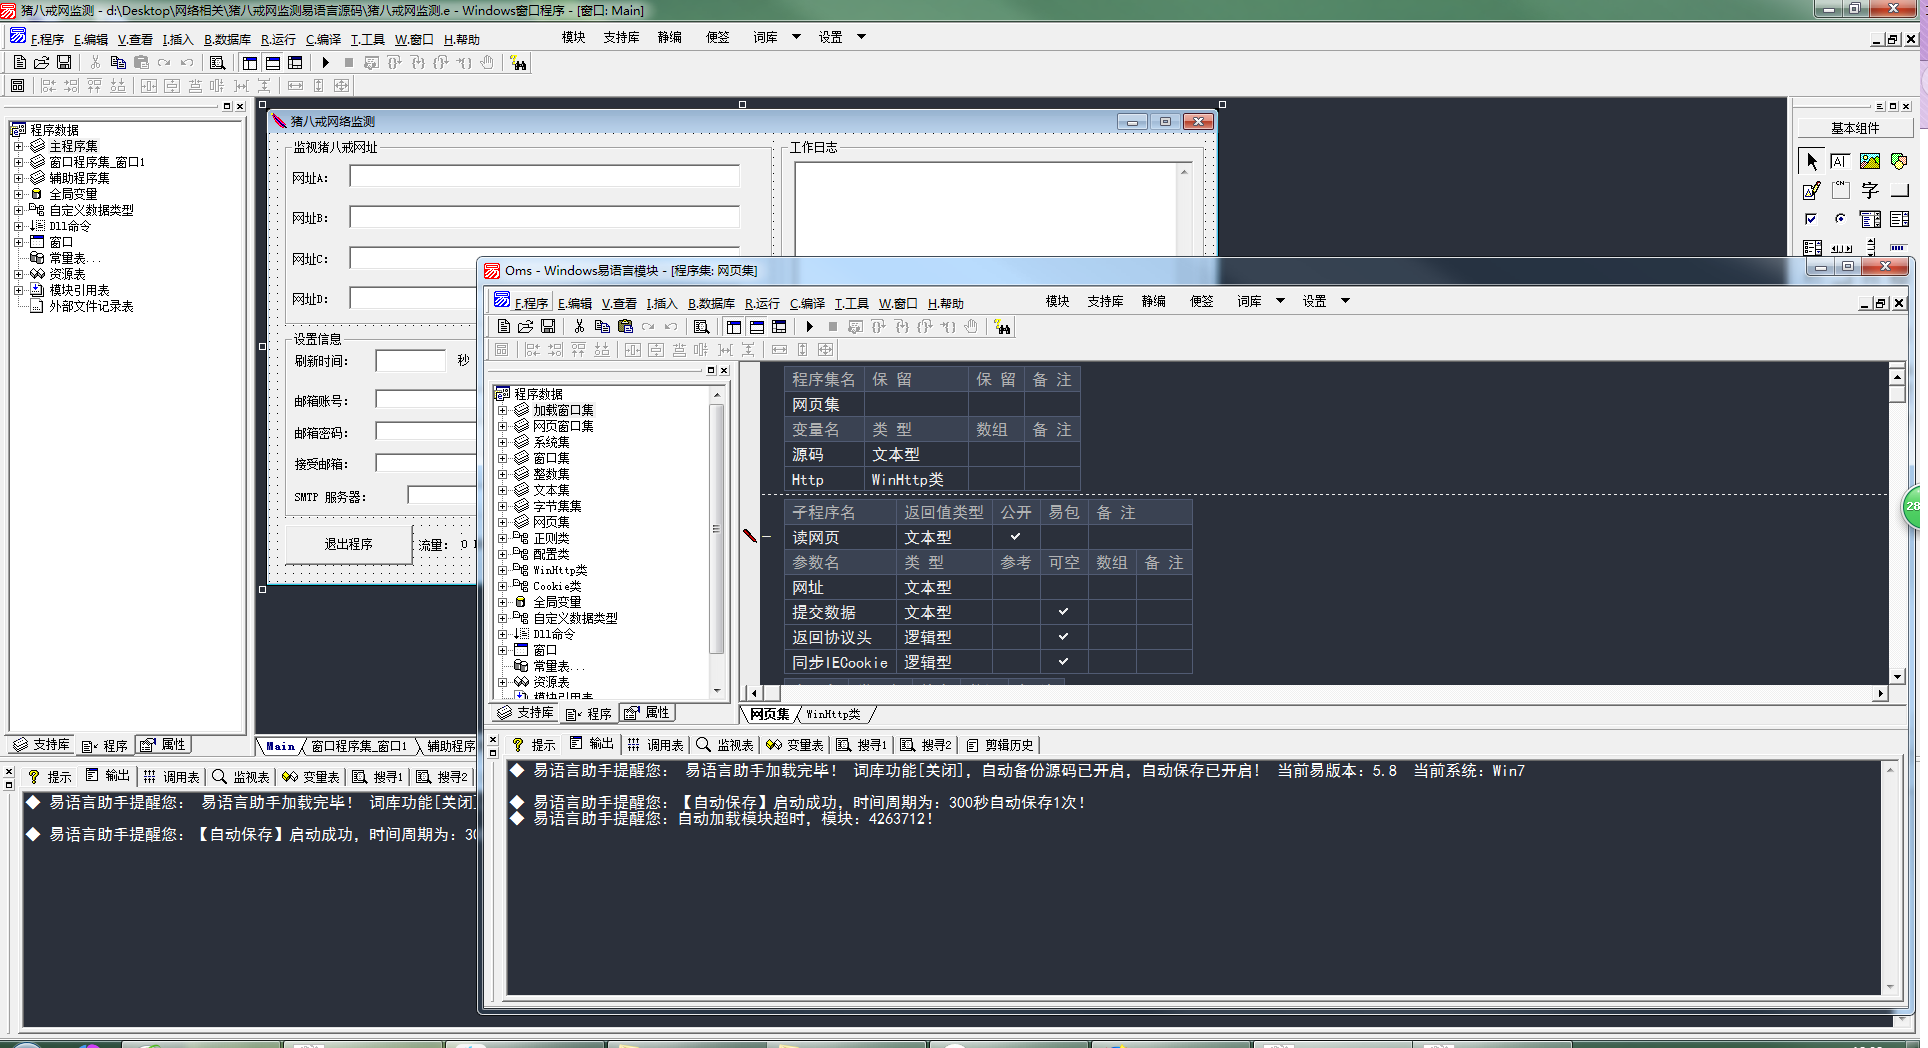Toggle 可空 checkmark for 同步IECookie parameter

(1063, 662)
